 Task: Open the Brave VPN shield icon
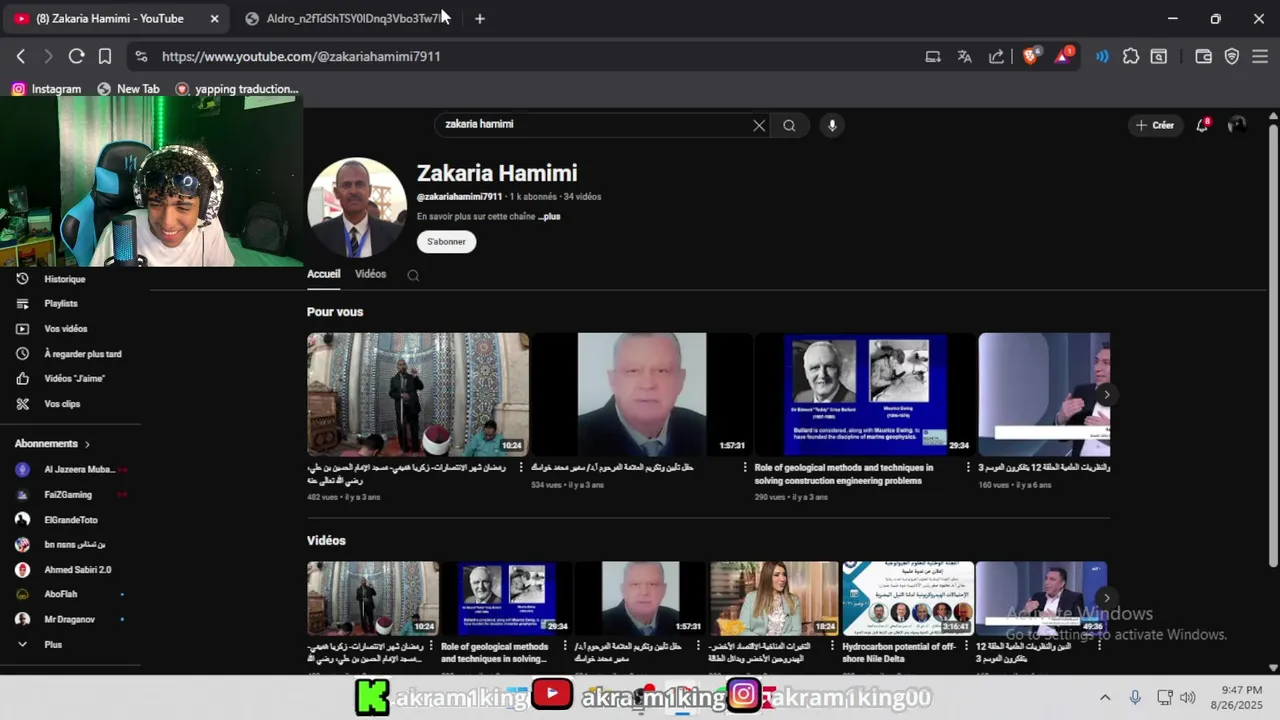[x=1232, y=57]
